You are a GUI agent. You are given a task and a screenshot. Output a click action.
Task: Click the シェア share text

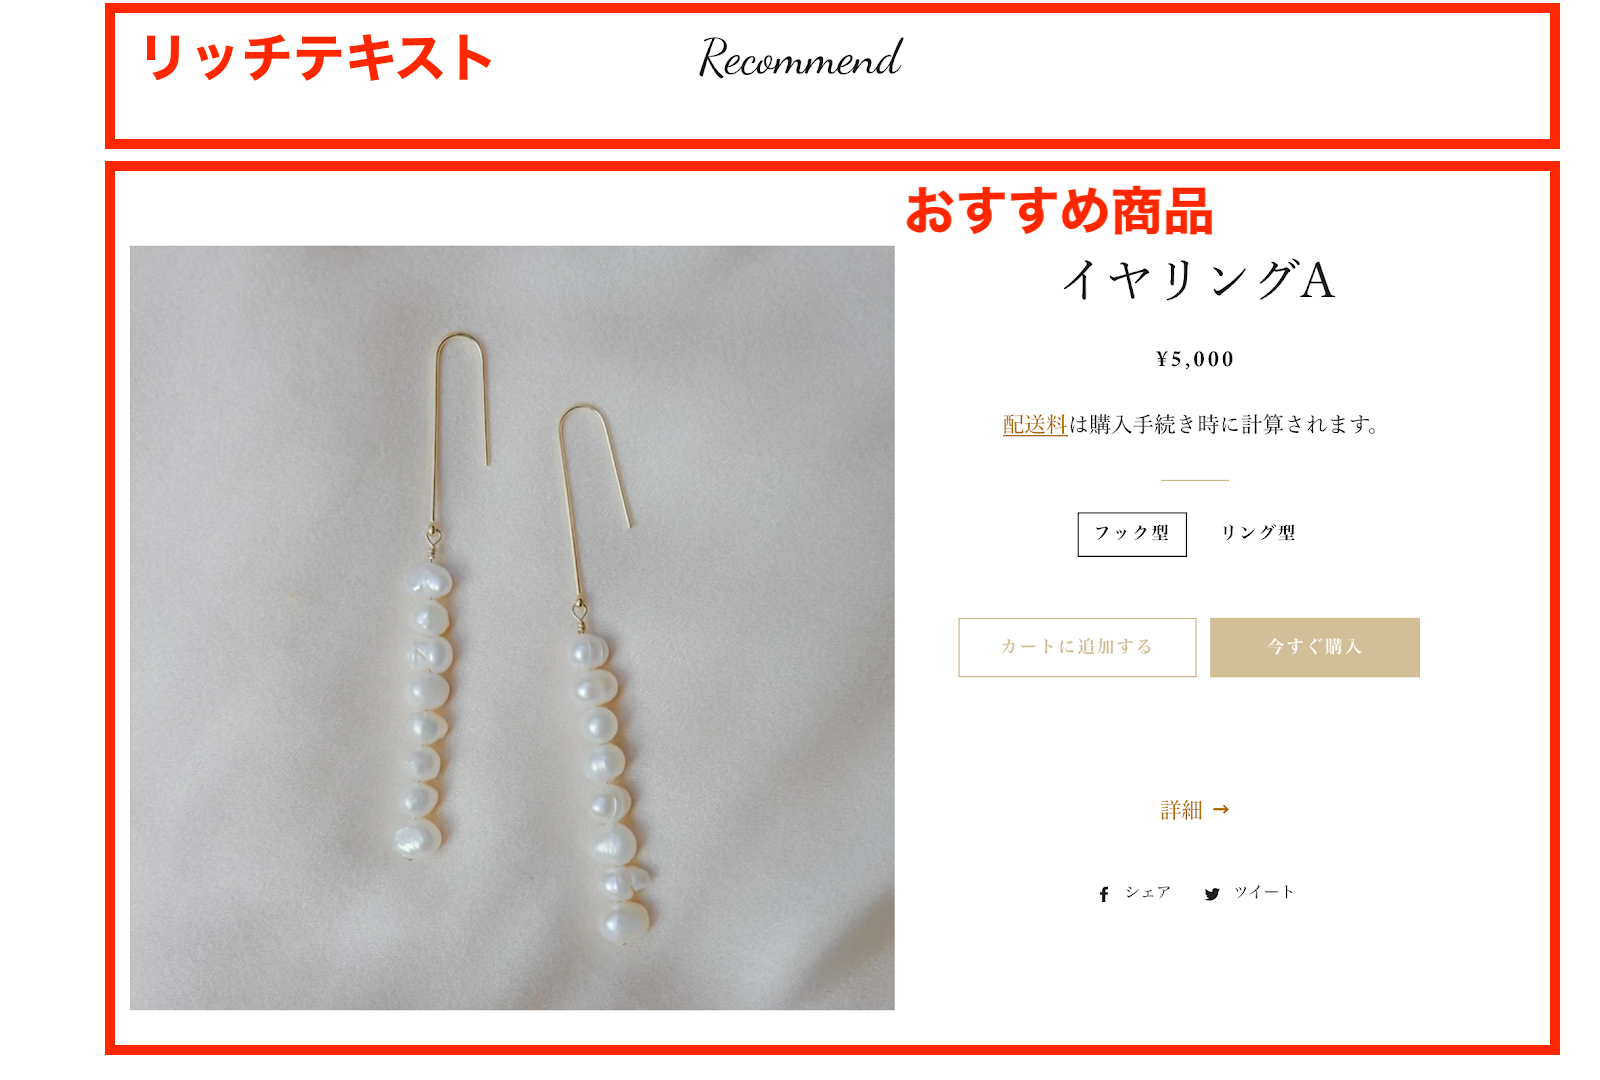tap(1148, 892)
